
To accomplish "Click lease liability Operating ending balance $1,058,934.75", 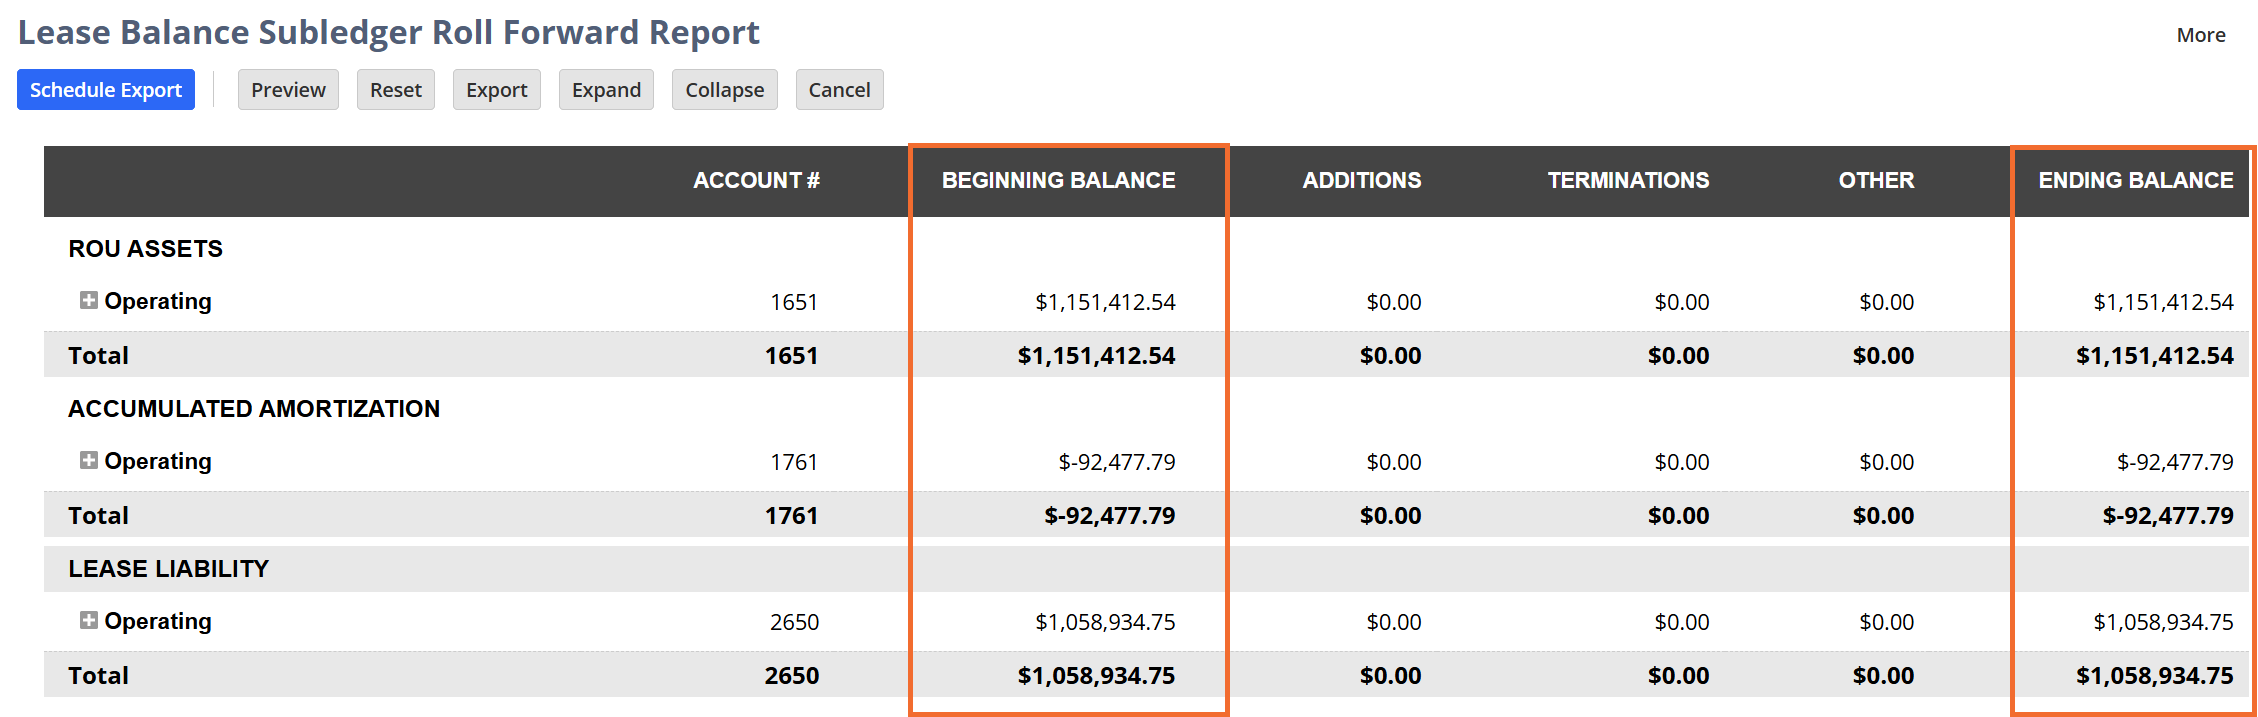I will 2163,622.
